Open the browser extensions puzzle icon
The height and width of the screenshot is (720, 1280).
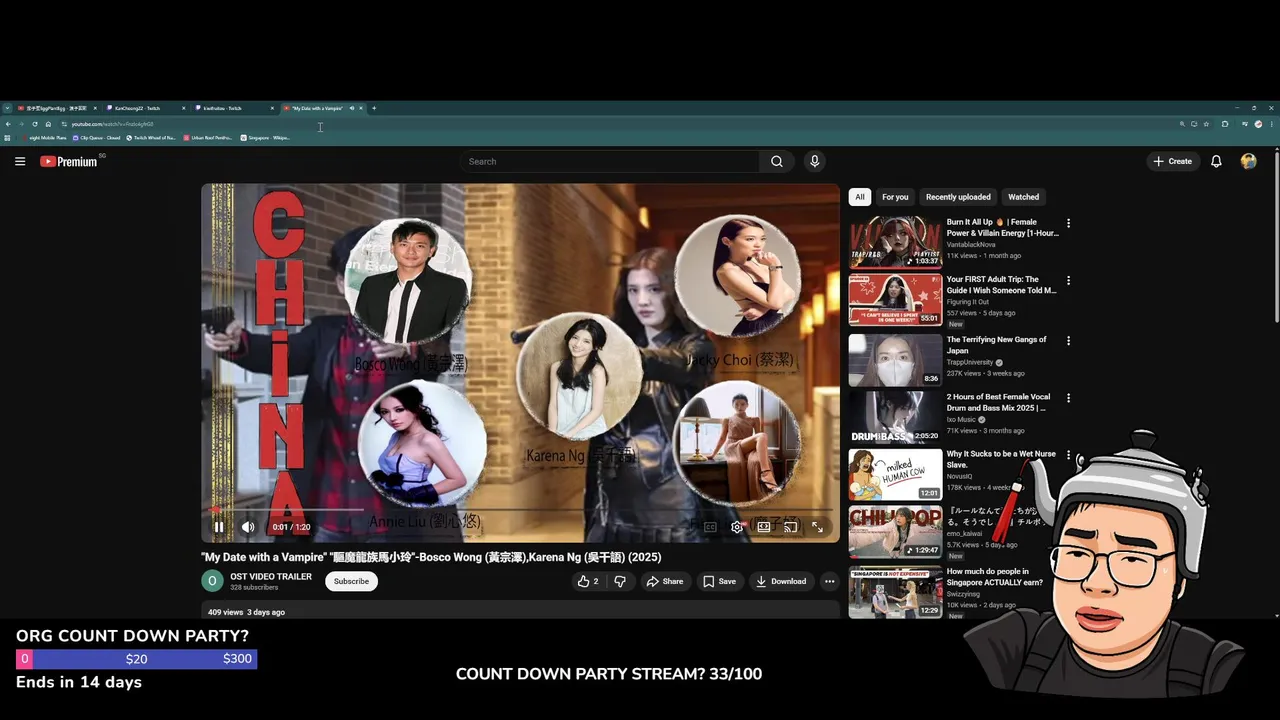pos(1225,124)
